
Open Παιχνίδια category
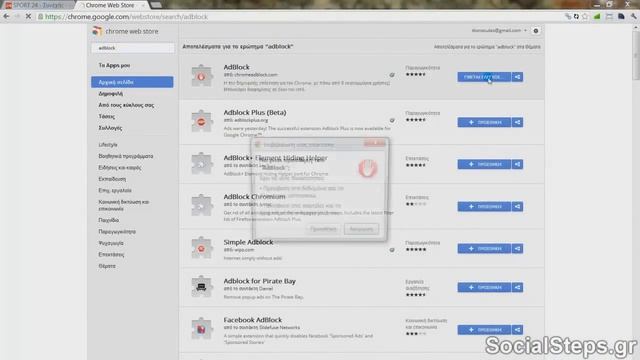point(109,220)
